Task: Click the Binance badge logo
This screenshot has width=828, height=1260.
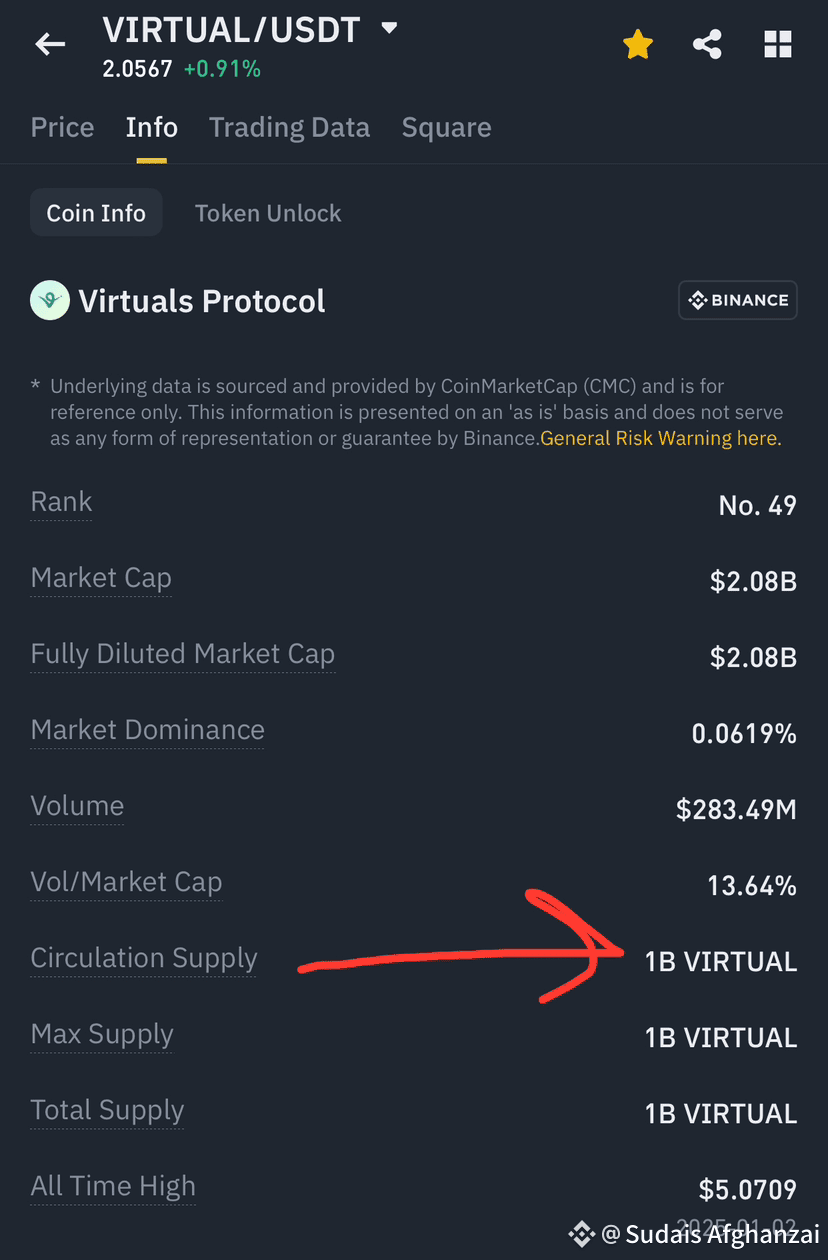Action: [x=738, y=300]
